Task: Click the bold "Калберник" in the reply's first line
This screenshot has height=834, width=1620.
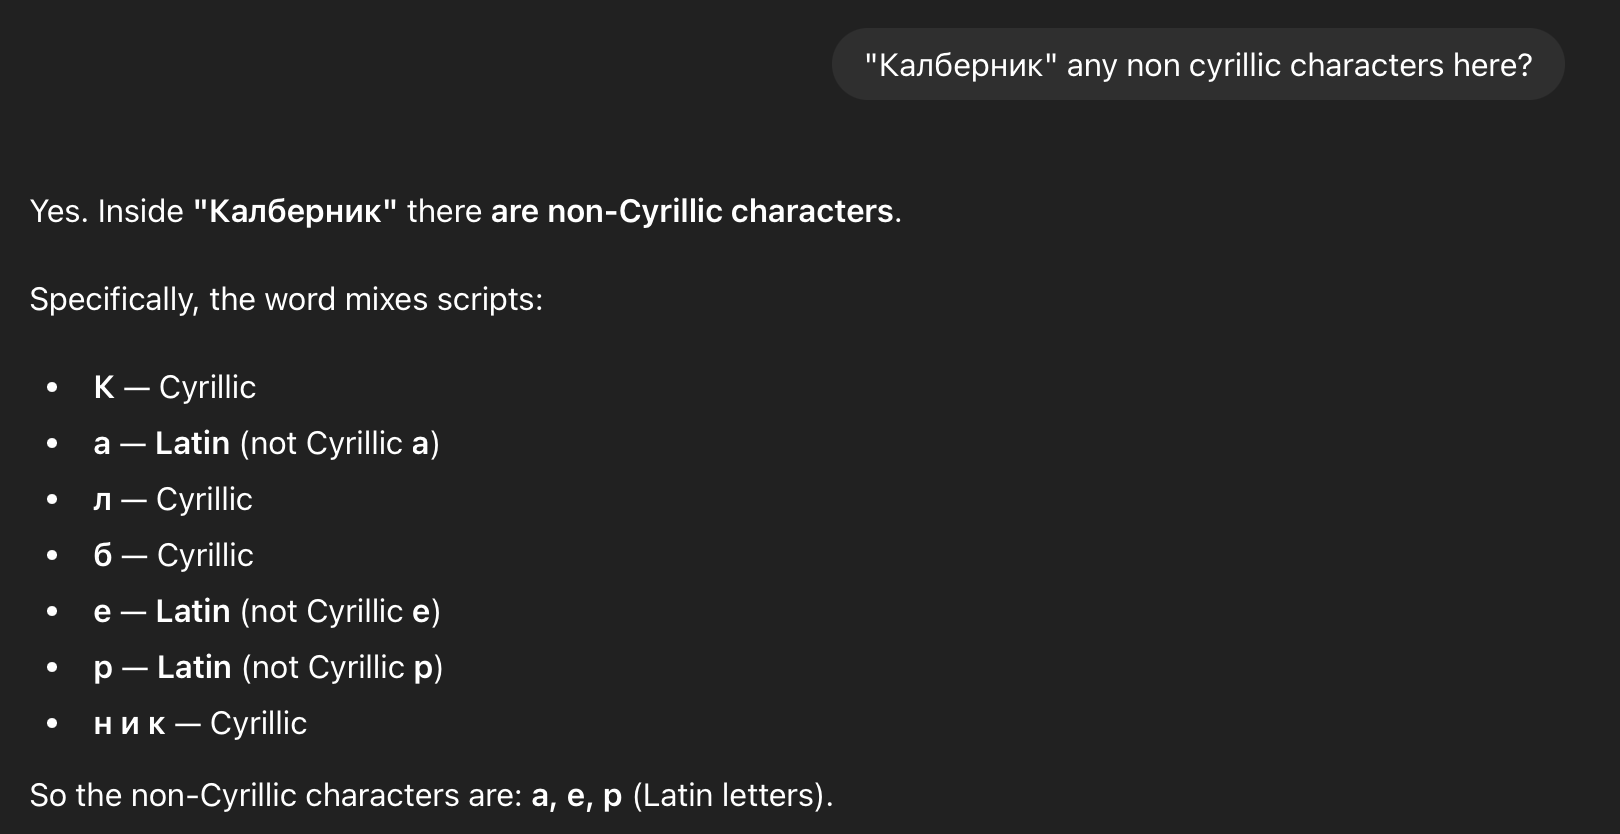Action: tap(295, 212)
